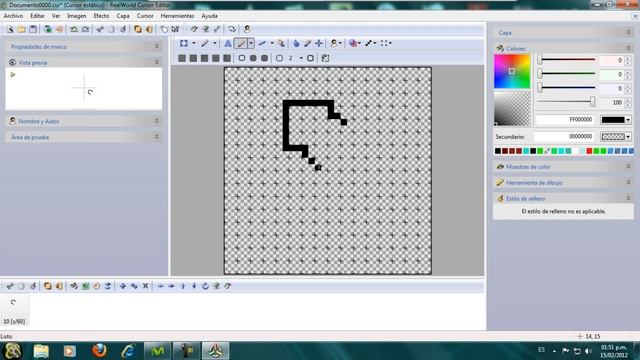Click the open folder icon in toolbar

(22, 29)
